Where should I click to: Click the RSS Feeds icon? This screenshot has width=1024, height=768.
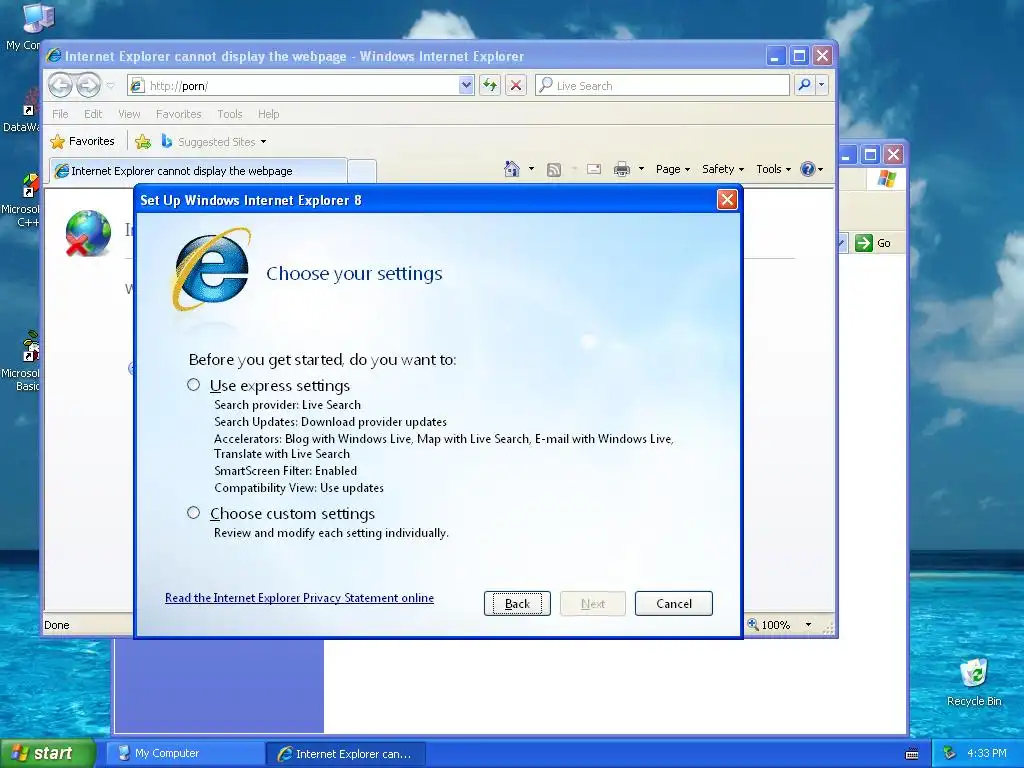click(554, 170)
